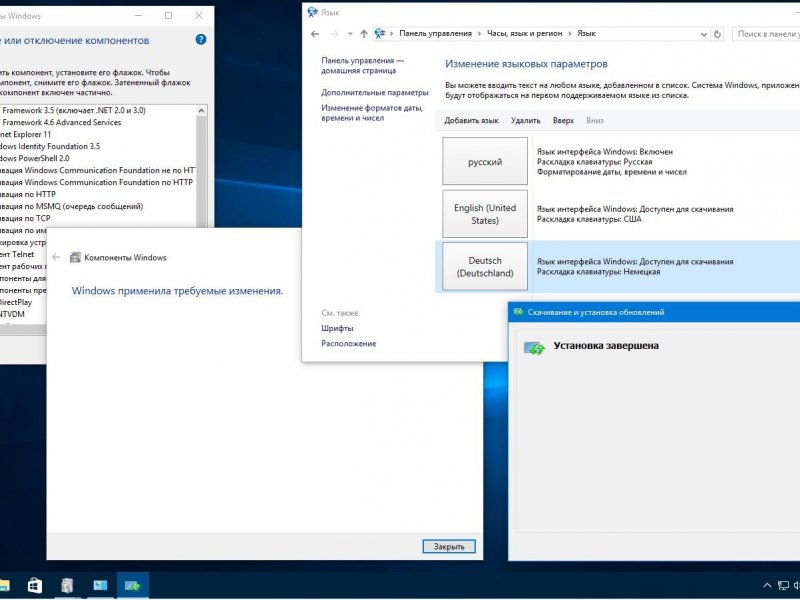This screenshot has width=800, height=600.
Task: Select the 'русский' language tile
Action: [485, 161]
